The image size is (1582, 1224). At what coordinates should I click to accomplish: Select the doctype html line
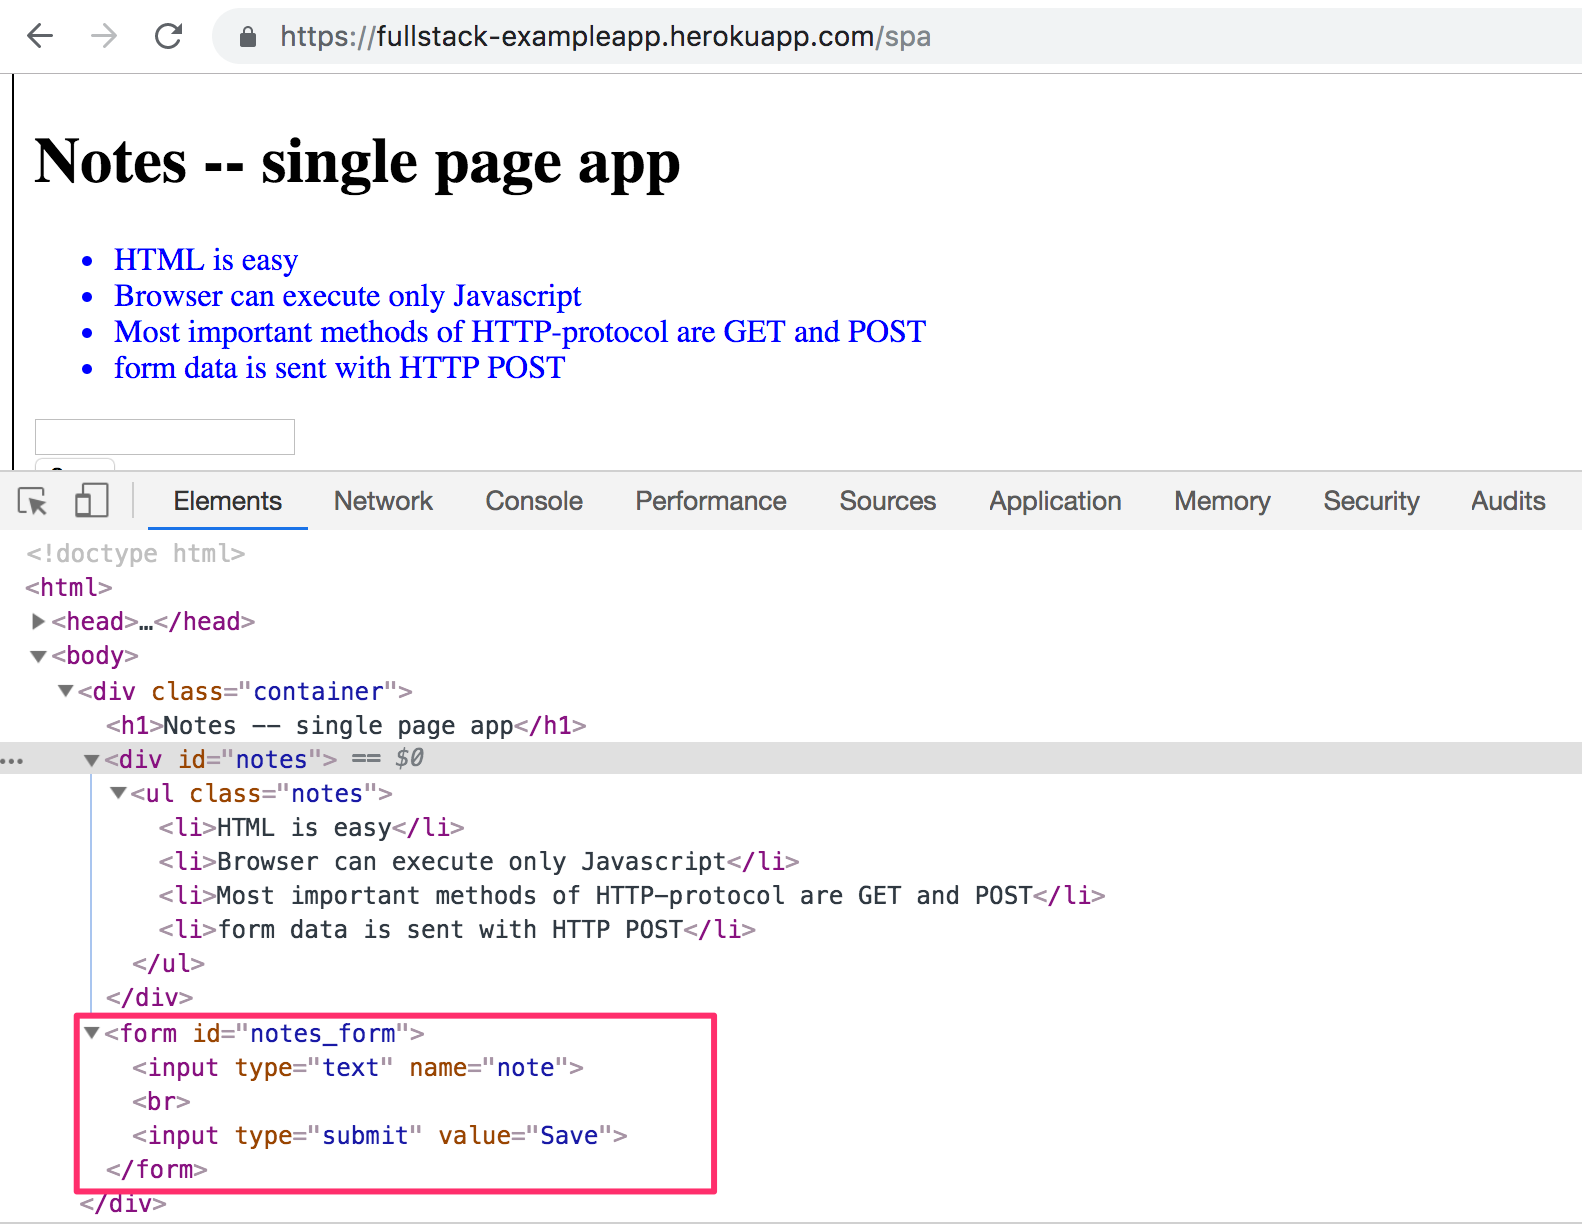[135, 554]
